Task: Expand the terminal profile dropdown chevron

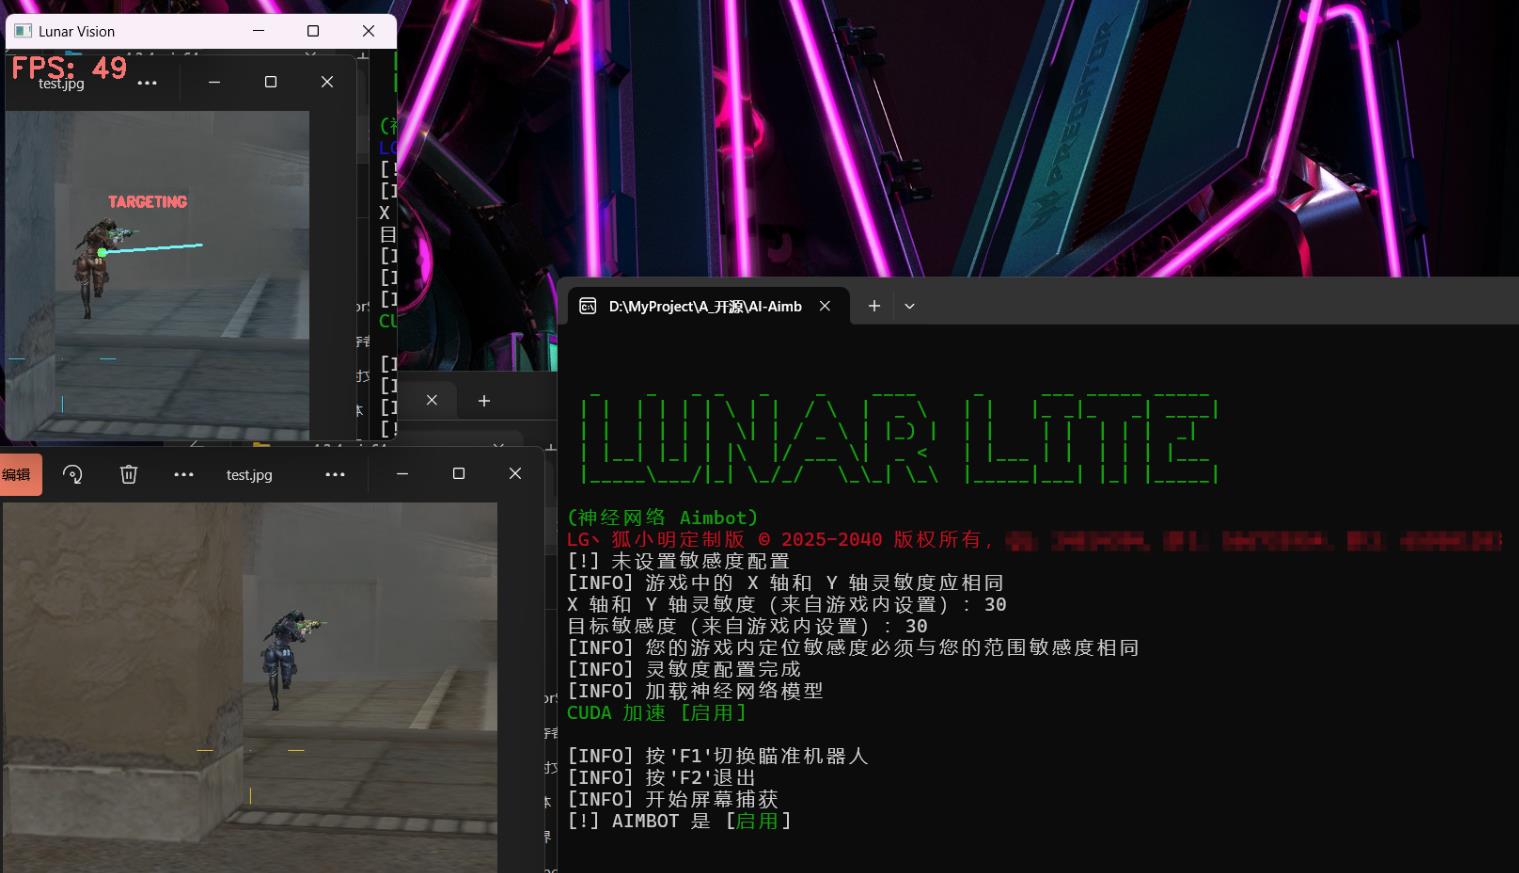Action: pos(909,306)
